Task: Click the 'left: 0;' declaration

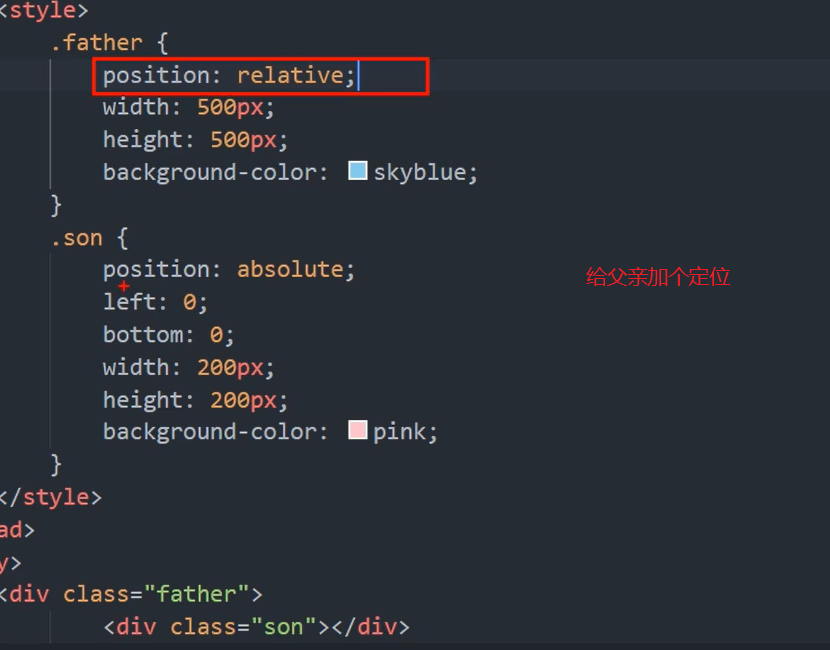Action: click(x=155, y=302)
